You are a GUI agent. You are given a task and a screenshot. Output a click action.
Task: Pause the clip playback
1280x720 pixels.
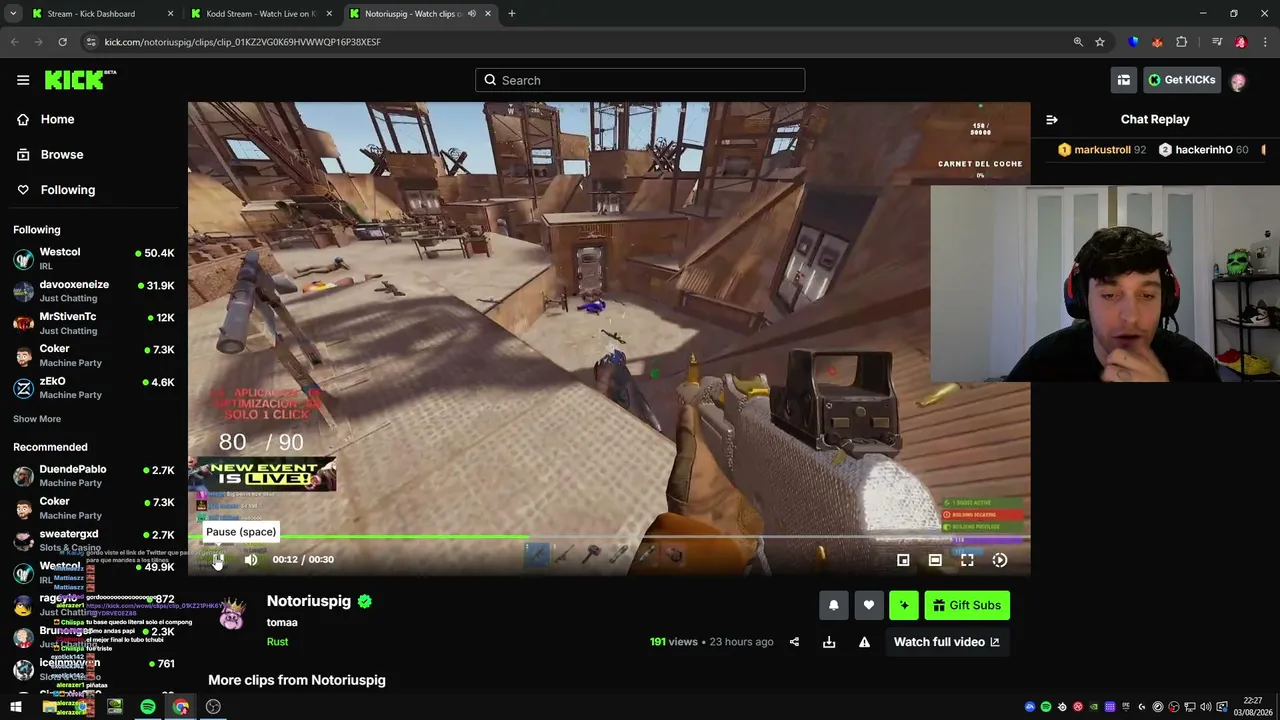click(x=218, y=560)
